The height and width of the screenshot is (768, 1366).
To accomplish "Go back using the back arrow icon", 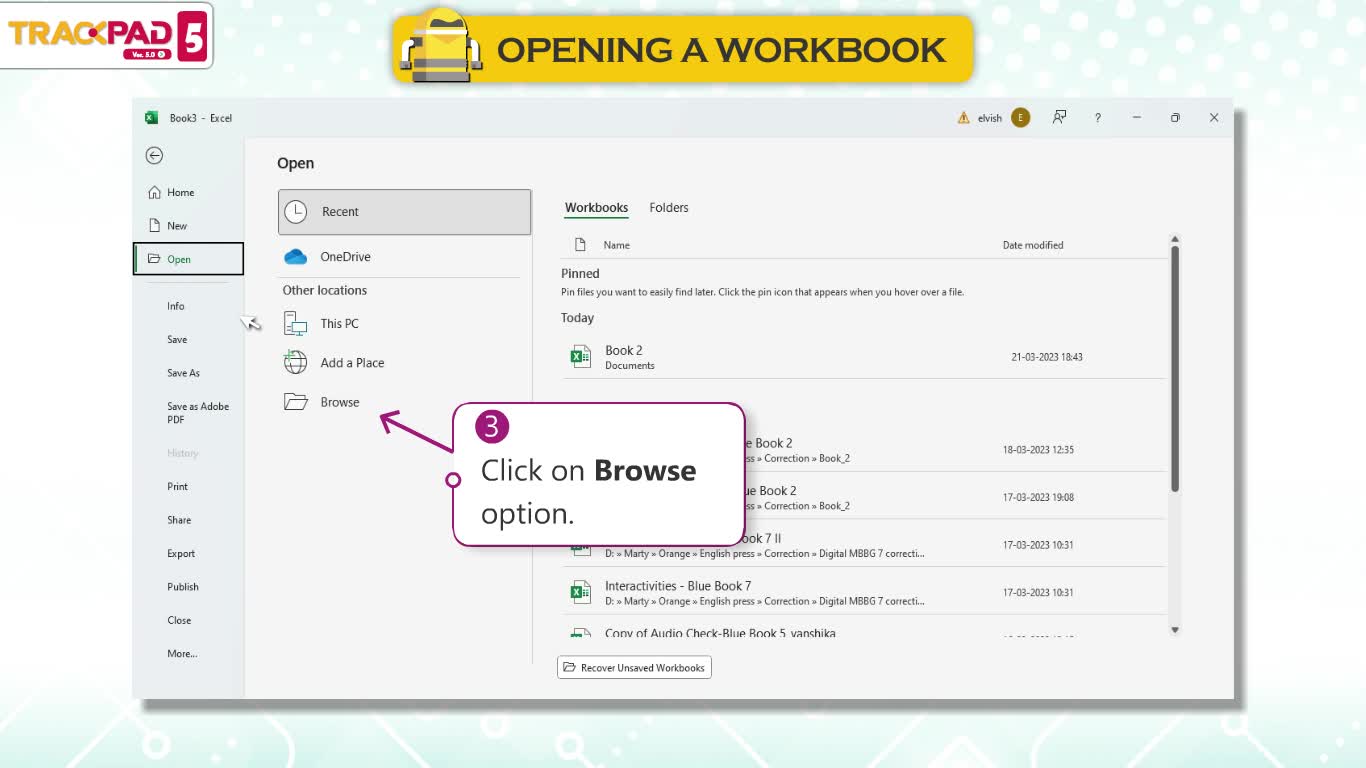I will click(154, 155).
